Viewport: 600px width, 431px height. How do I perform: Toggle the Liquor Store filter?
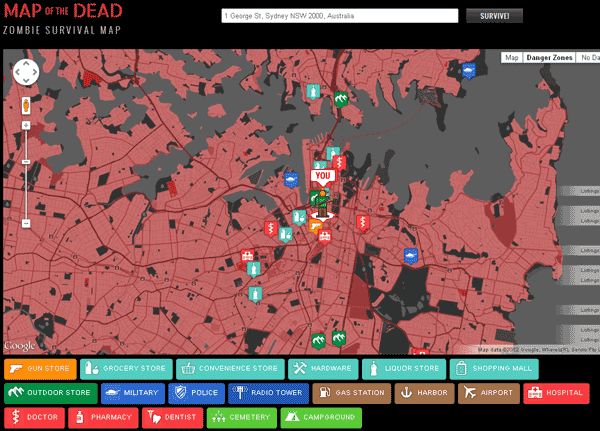click(x=404, y=369)
